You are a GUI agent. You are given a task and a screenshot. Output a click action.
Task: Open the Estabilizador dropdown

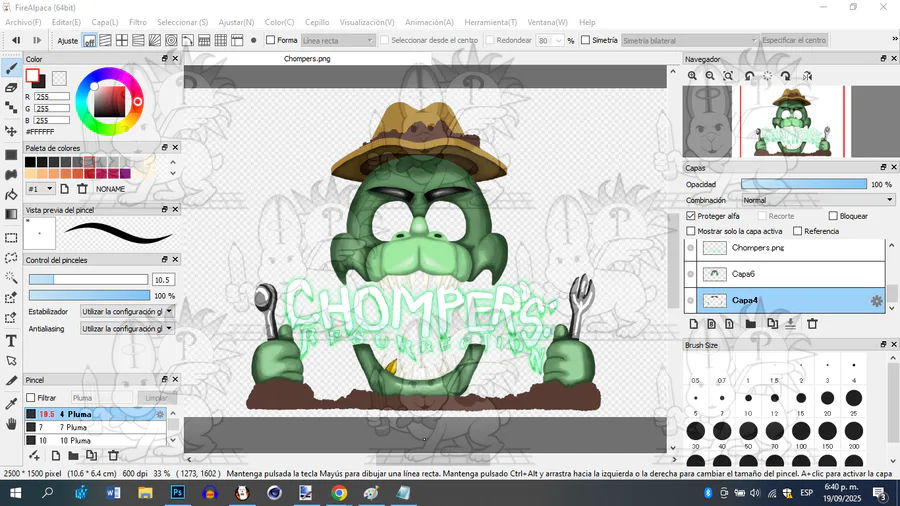127,312
